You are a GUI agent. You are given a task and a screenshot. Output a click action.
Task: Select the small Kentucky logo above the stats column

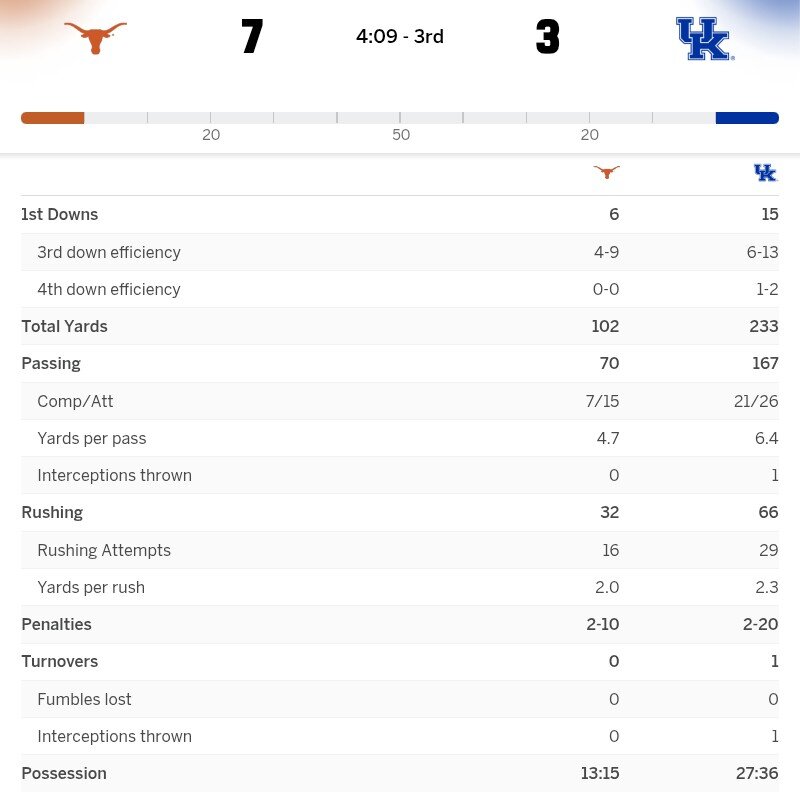[x=765, y=173]
